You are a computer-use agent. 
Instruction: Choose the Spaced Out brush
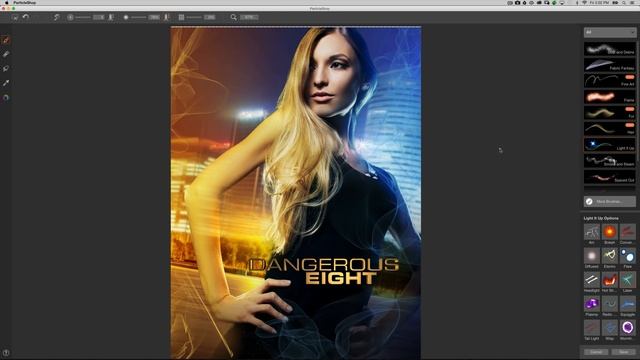pyautogui.click(x=609, y=177)
